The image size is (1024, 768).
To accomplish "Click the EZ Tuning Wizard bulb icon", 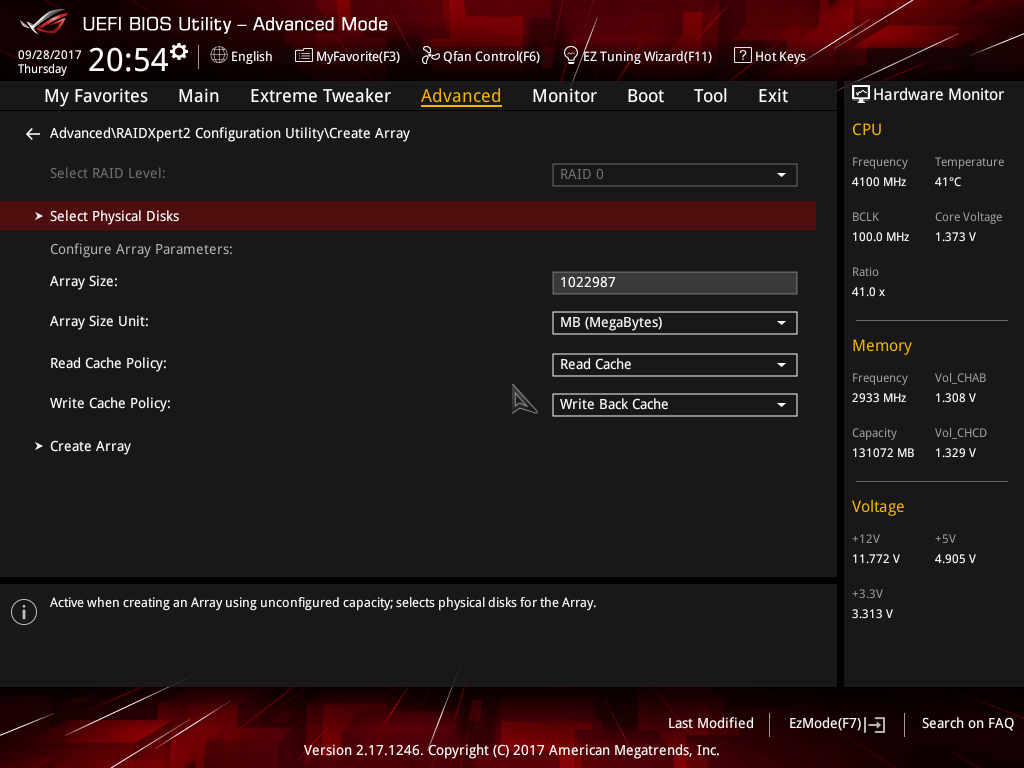I will pyautogui.click(x=570, y=56).
